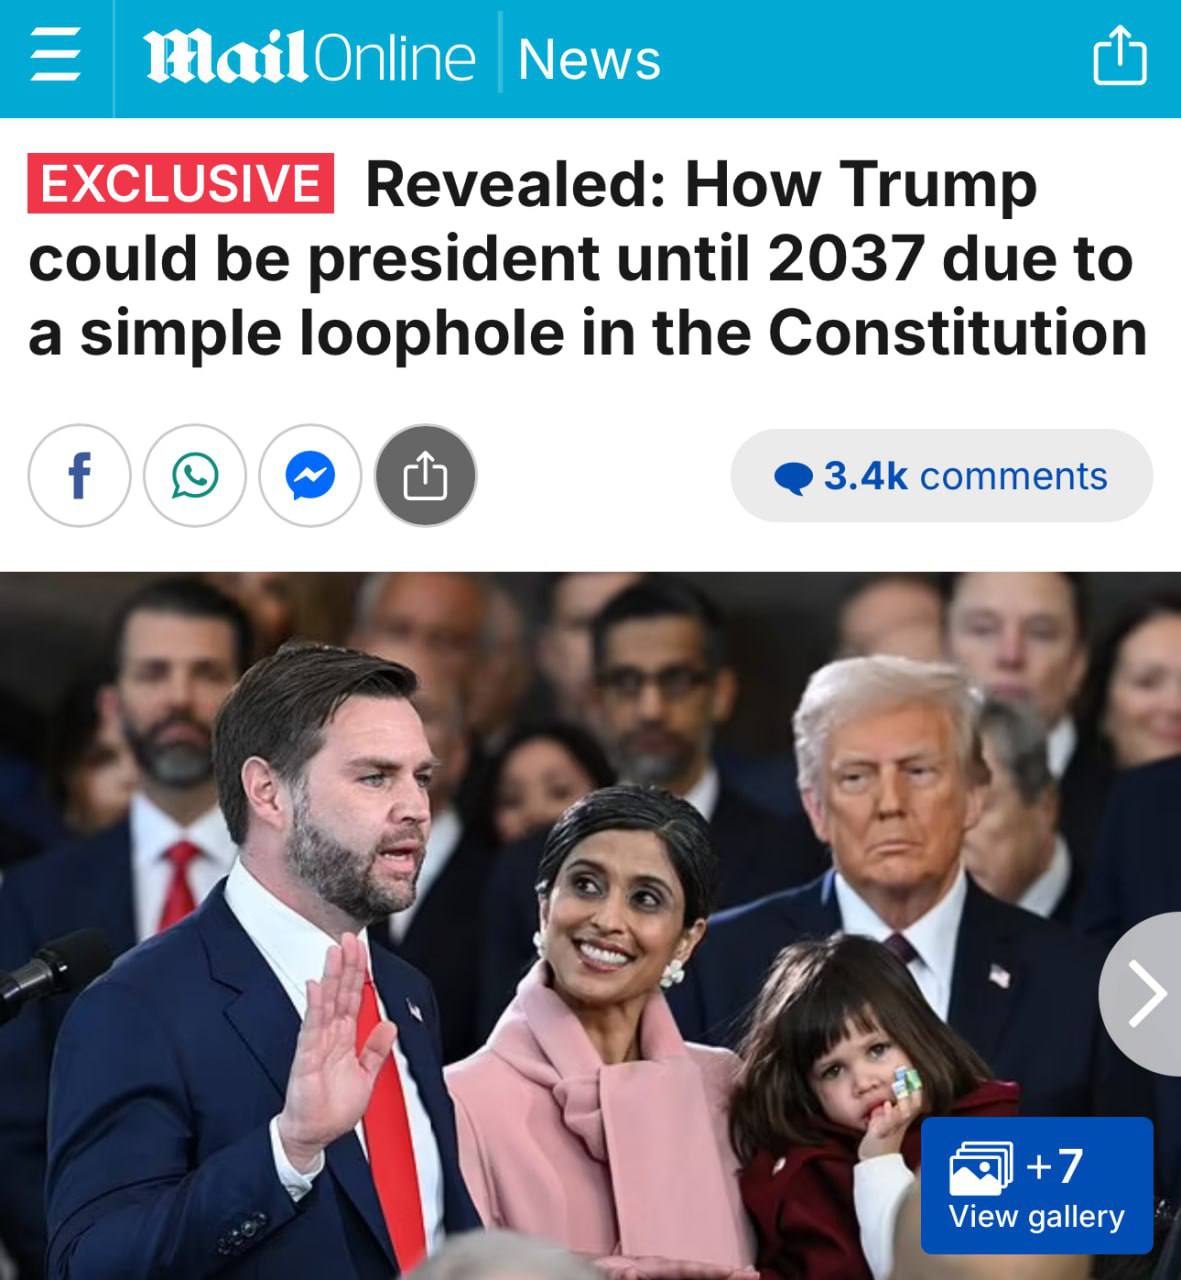1181x1280 pixels.
Task: Tap the Online part of the site logo
Action: [x=396, y=58]
